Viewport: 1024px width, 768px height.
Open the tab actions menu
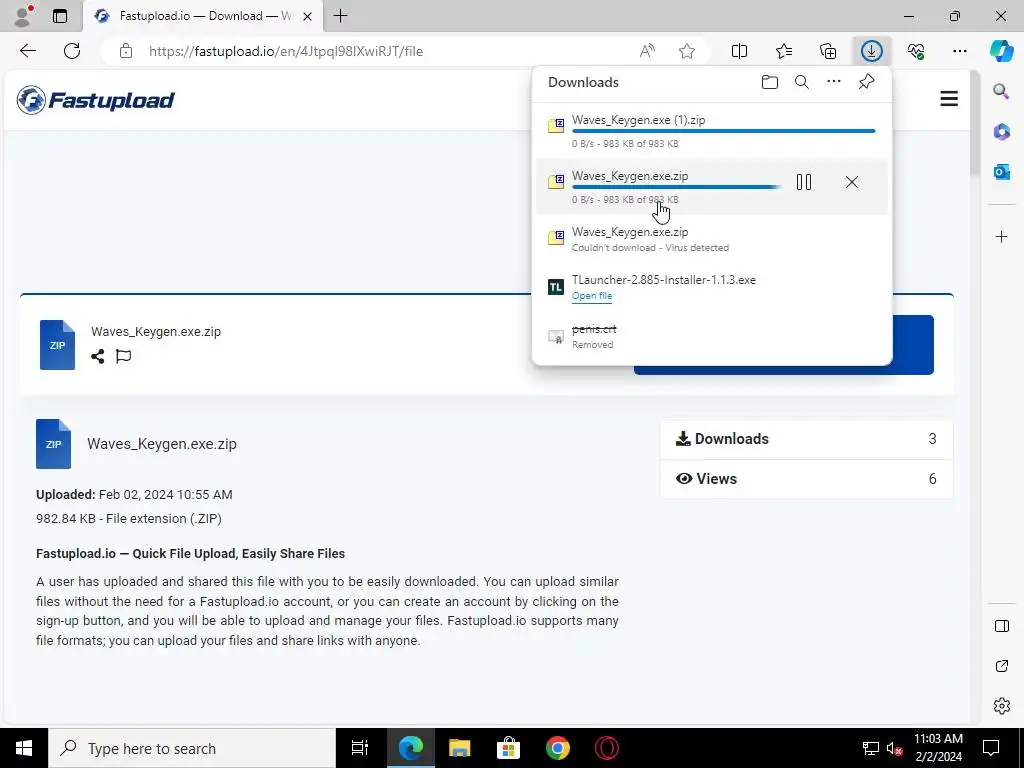(59, 16)
